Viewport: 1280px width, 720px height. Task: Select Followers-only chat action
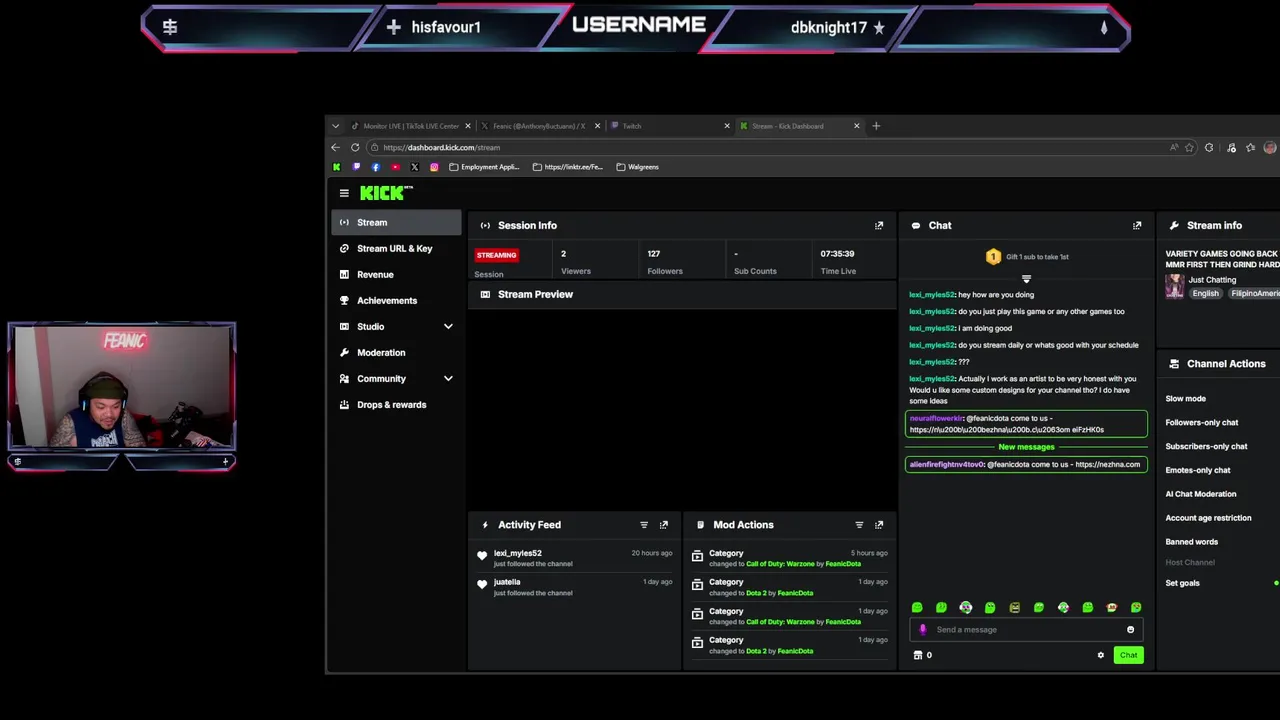(x=1201, y=423)
